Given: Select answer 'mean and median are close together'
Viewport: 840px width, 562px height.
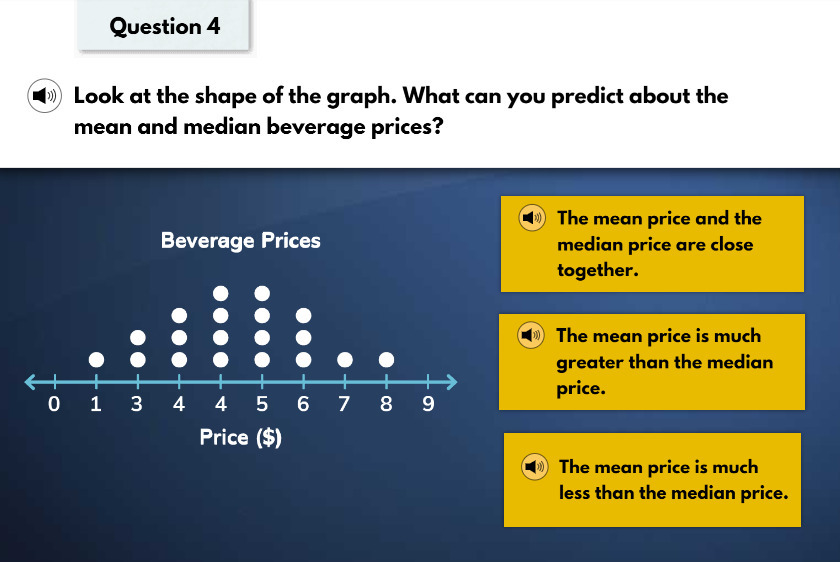Looking at the screenshot, I should (x=652, y=244).
